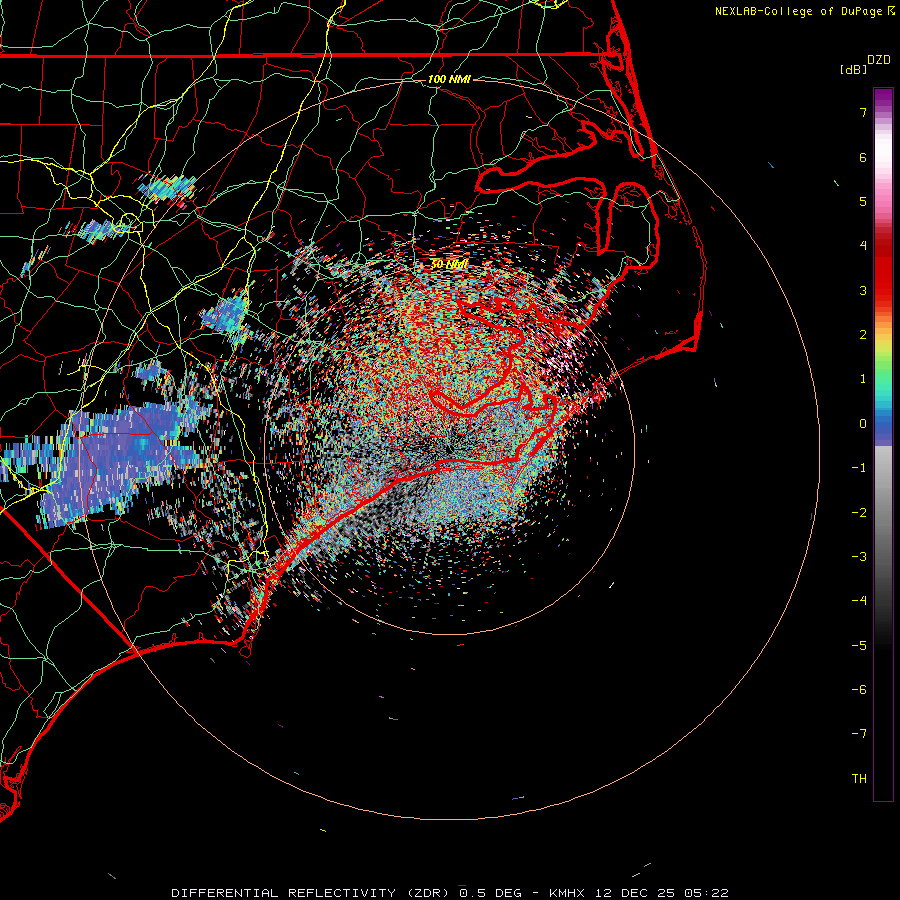Click the -5 dB value on the color scale
Viewport: 900px width, 900px height.
click(859, 646)
